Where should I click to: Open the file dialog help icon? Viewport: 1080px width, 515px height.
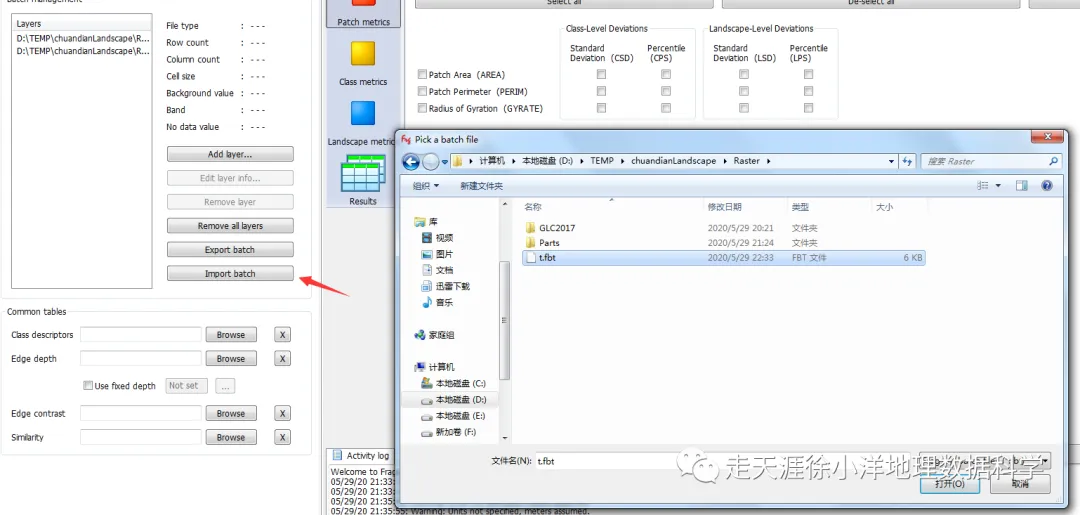pyautogui.click(x=1046, y=186)
